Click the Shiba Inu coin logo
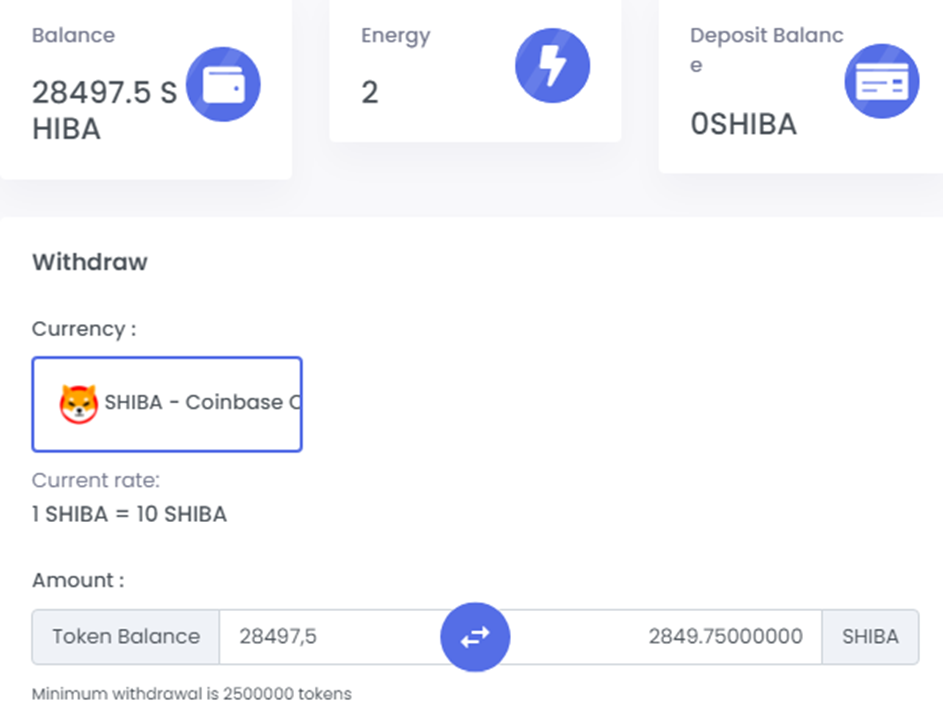The image size is (943, 712). tap(79, 404)
